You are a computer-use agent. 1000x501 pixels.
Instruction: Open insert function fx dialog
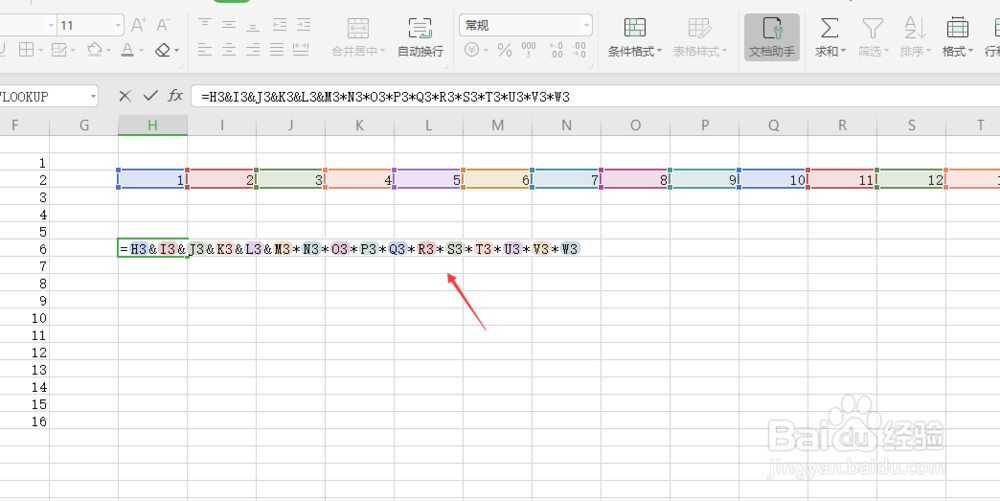175,96
